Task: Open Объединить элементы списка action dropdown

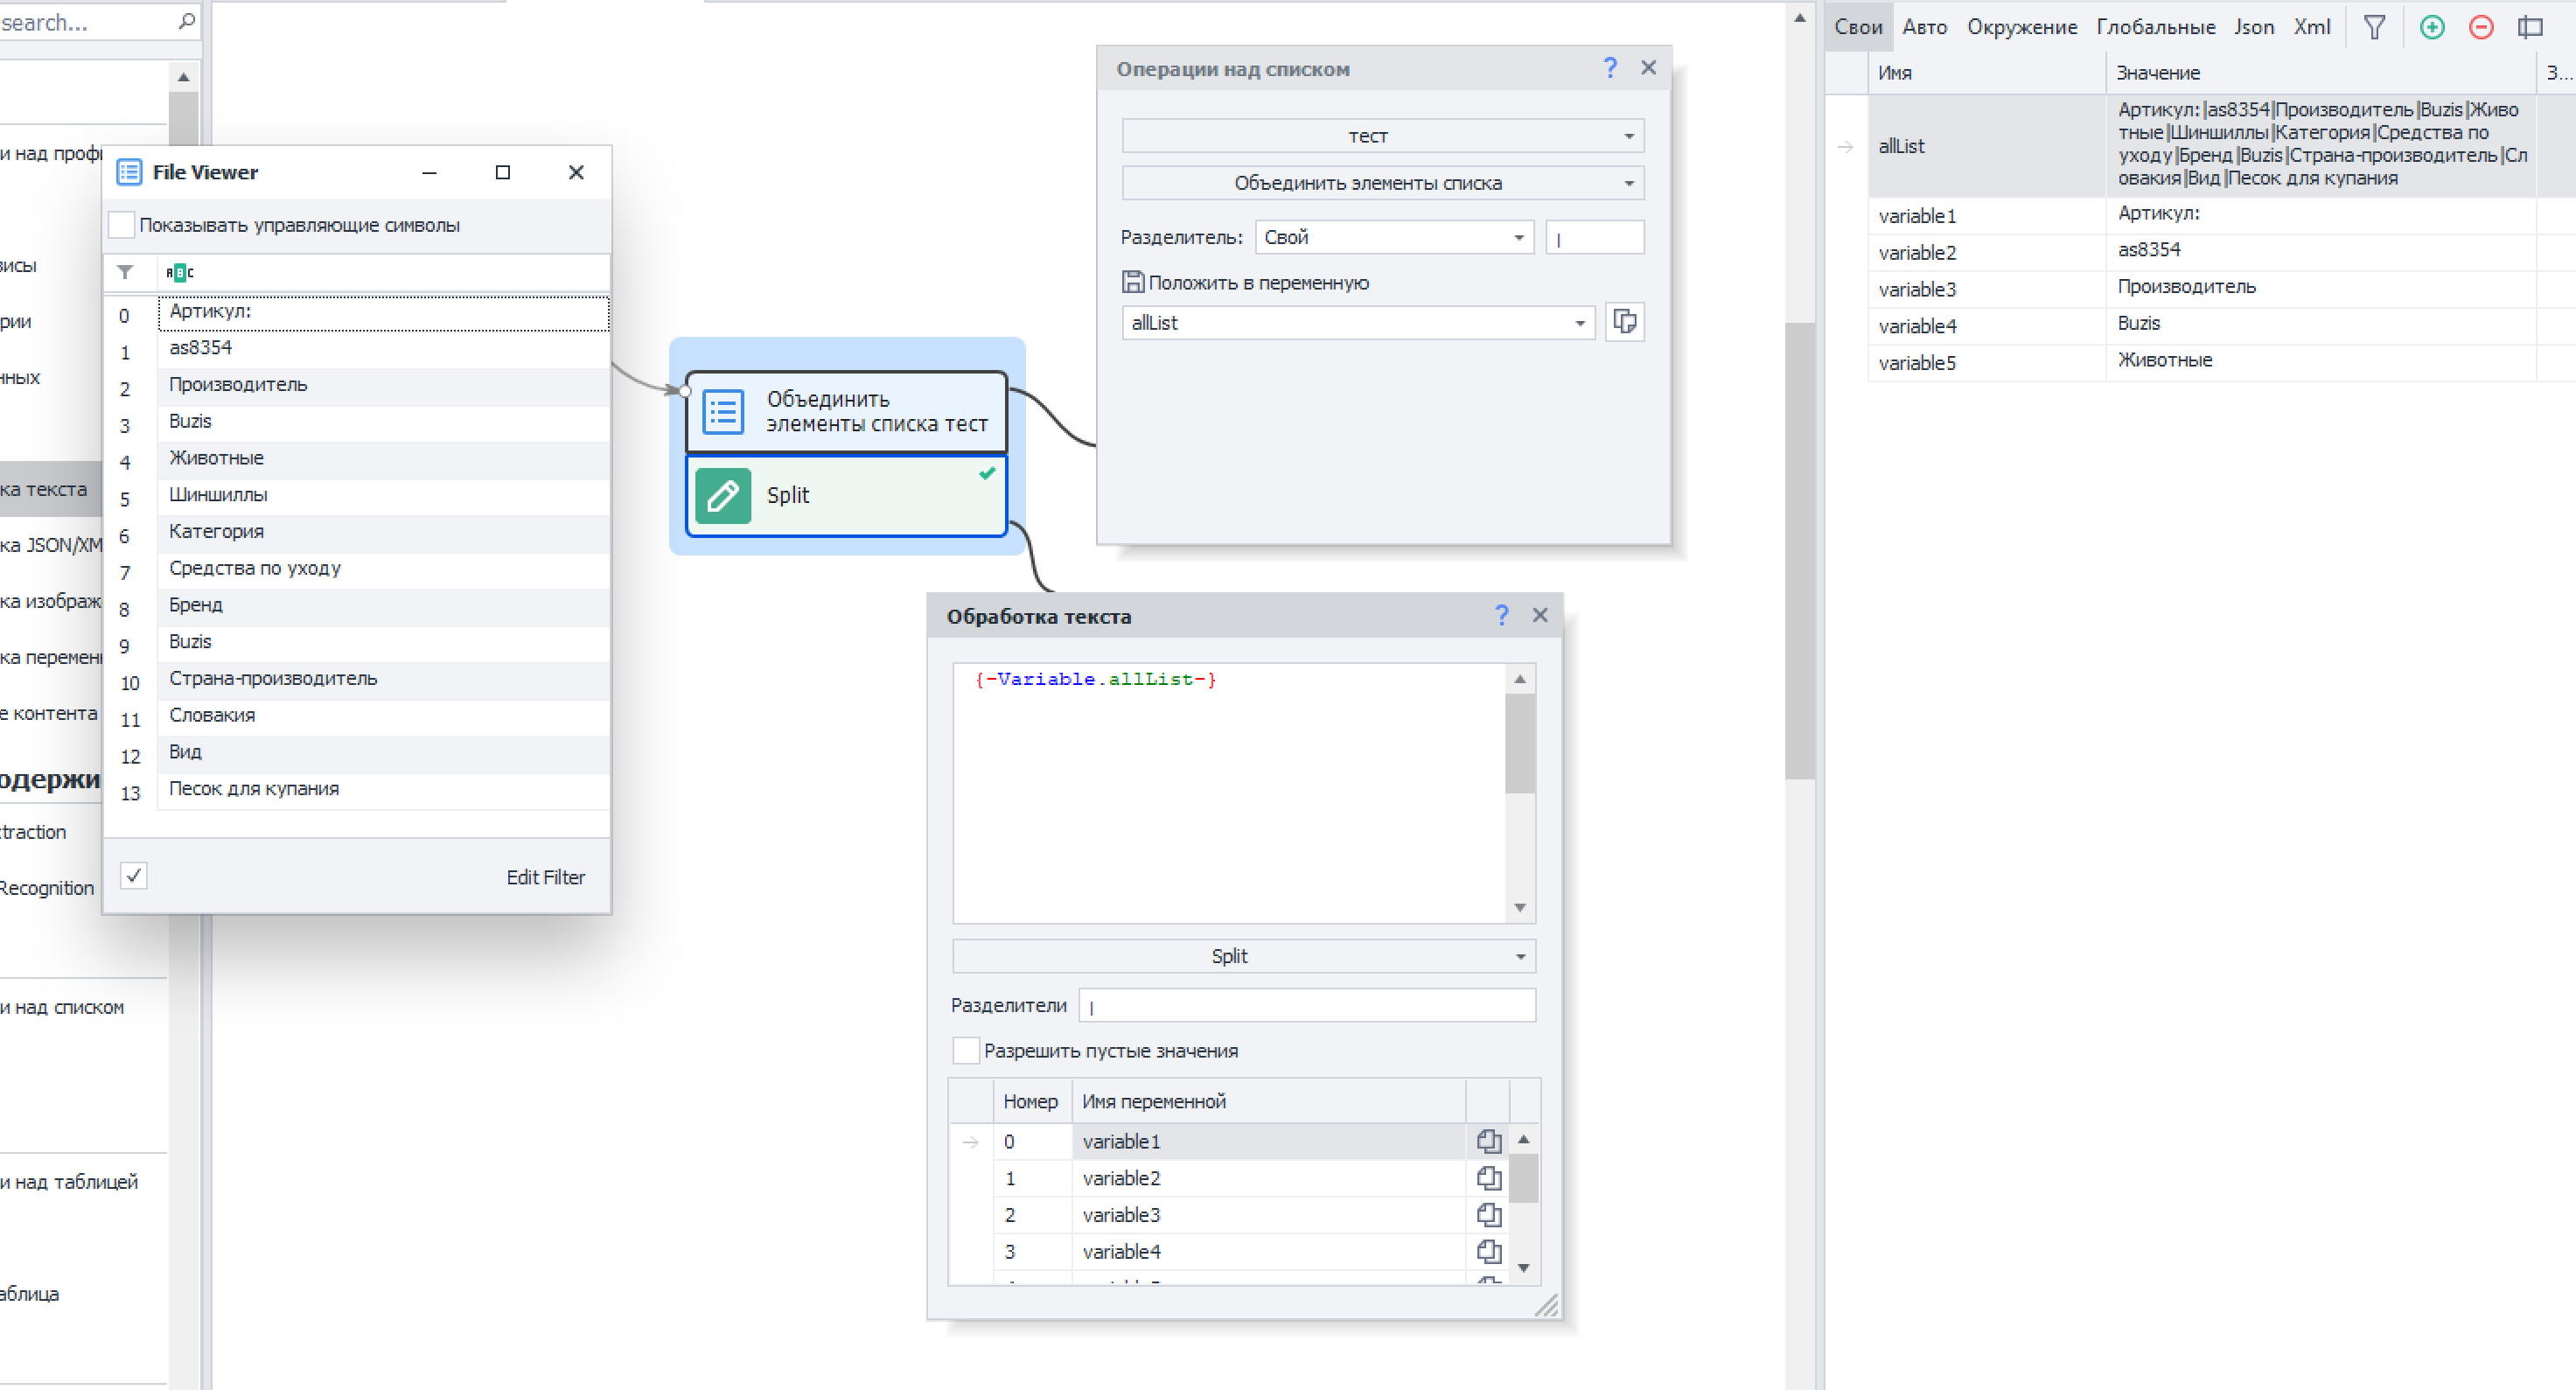Action: (x=1382, y=183)
